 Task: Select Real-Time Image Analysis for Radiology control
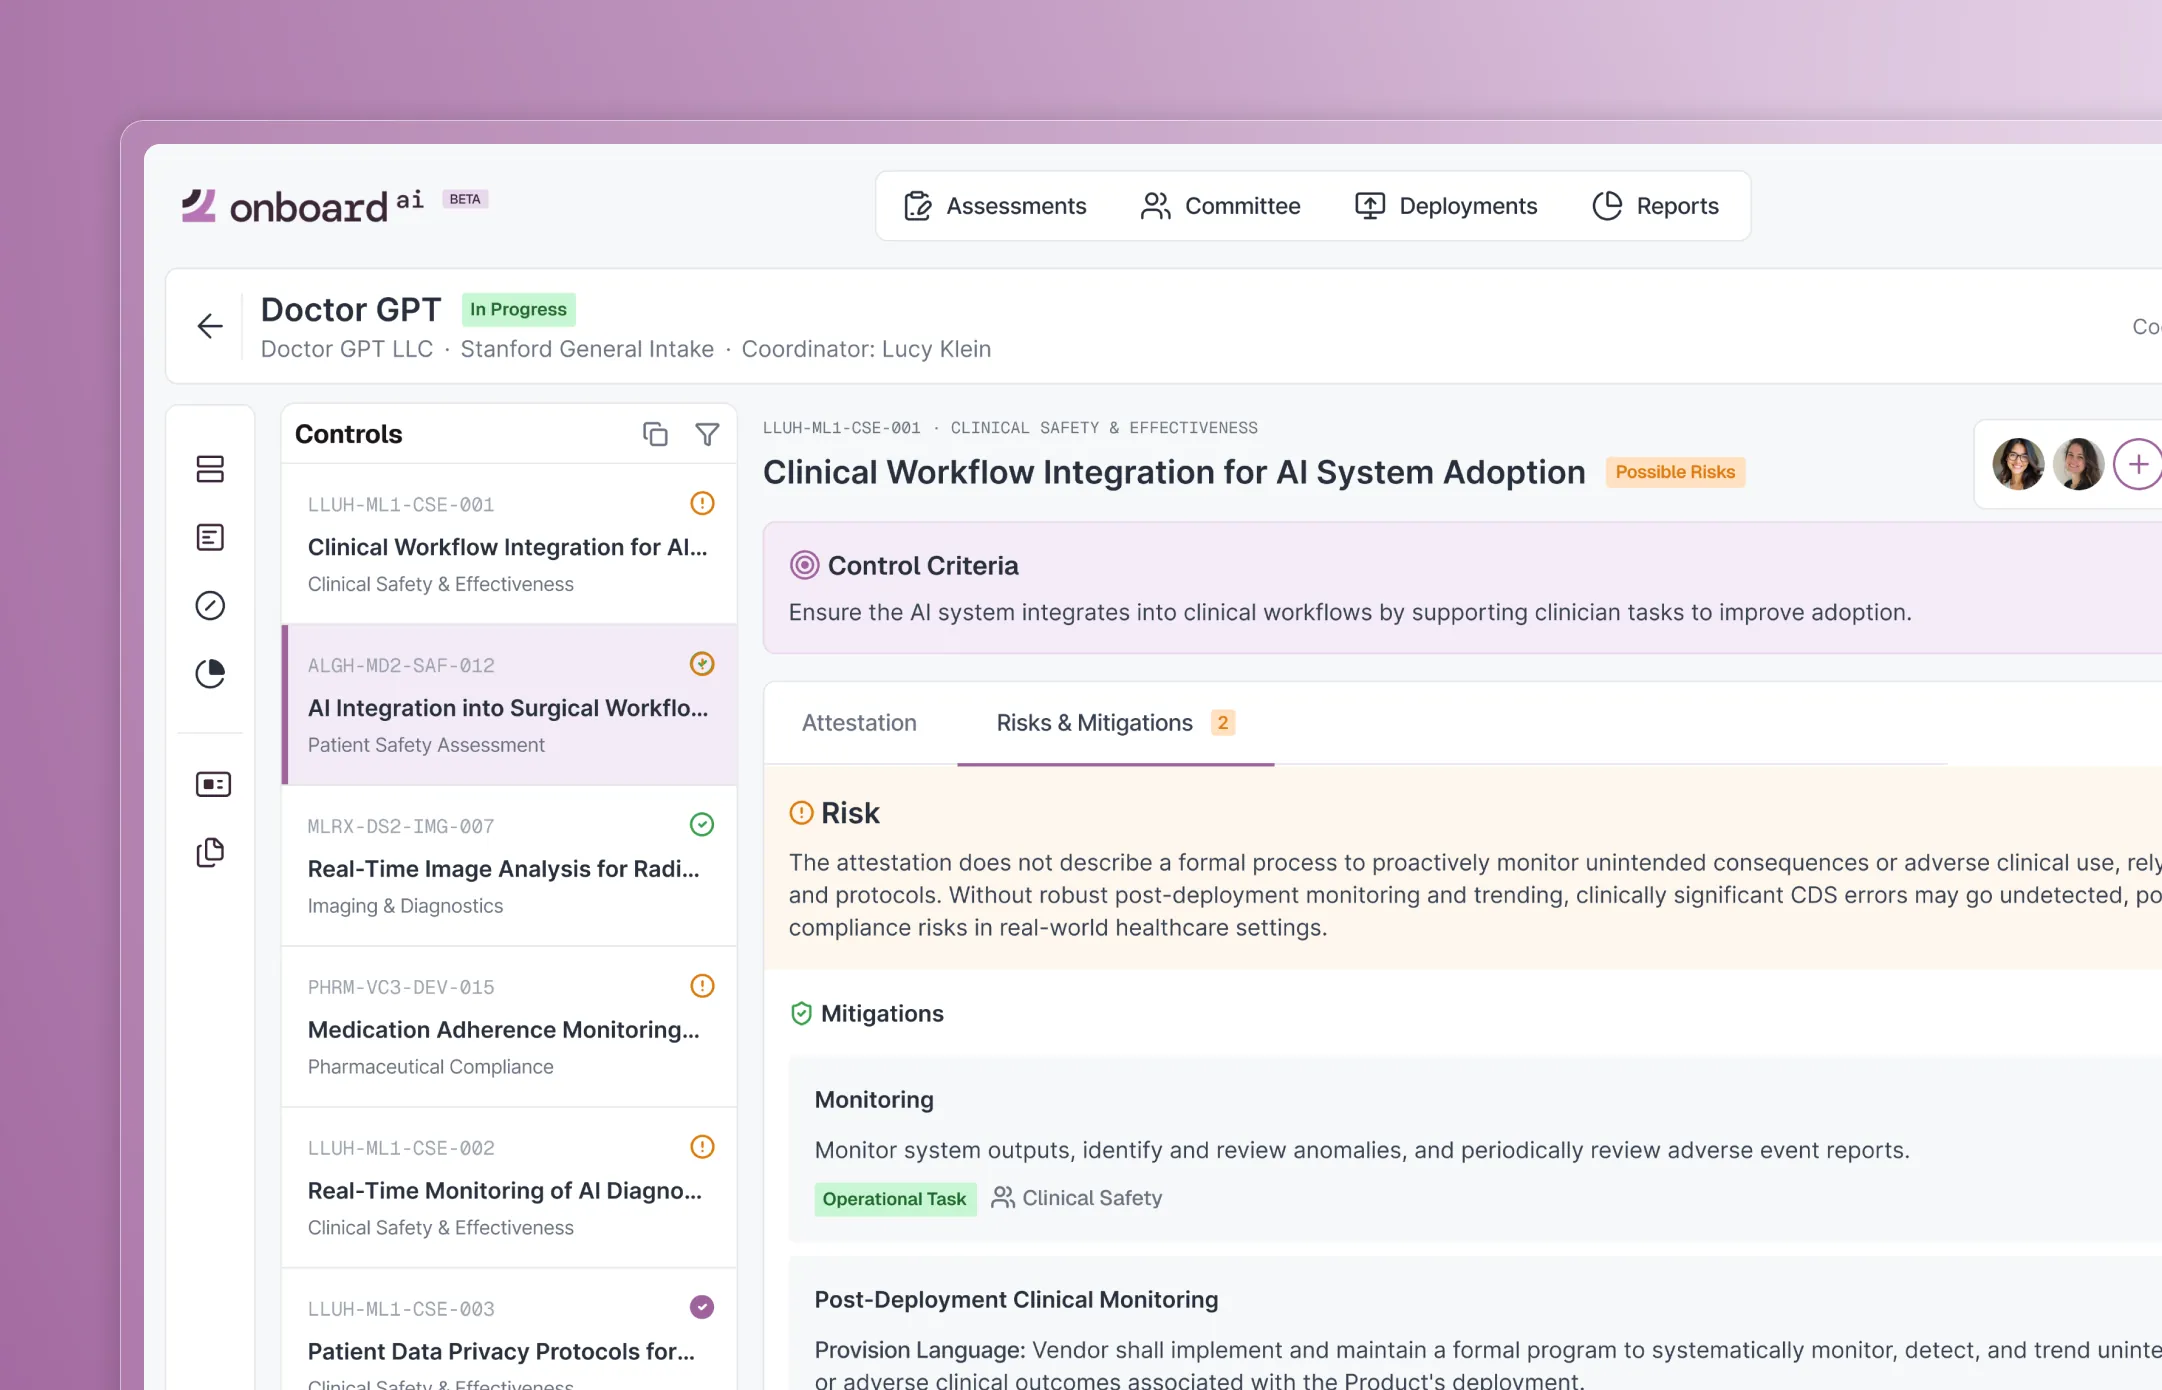tap(509, 866)
